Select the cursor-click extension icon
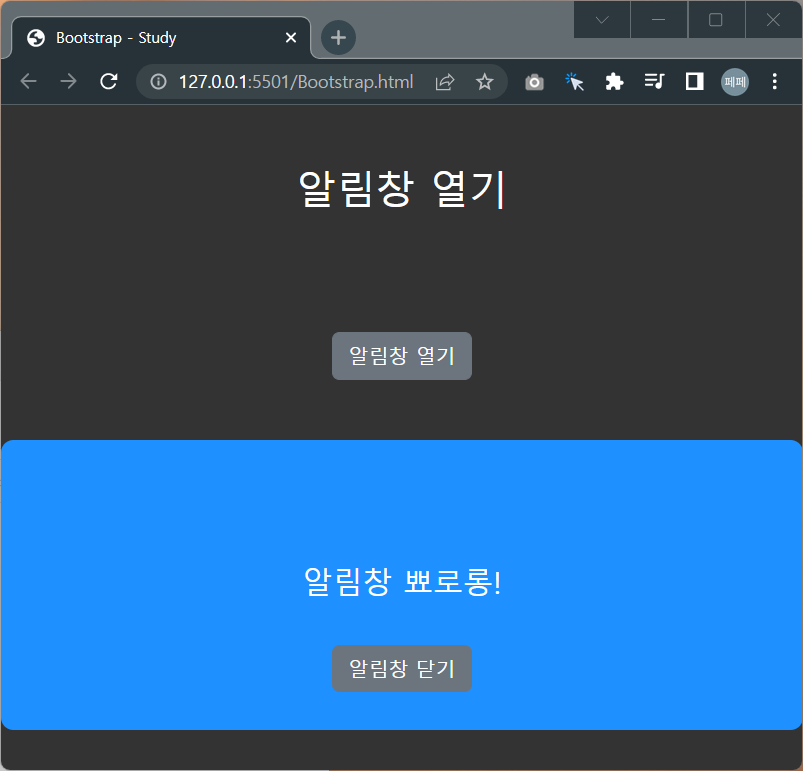The image size is (803, 771). (574, 81)
